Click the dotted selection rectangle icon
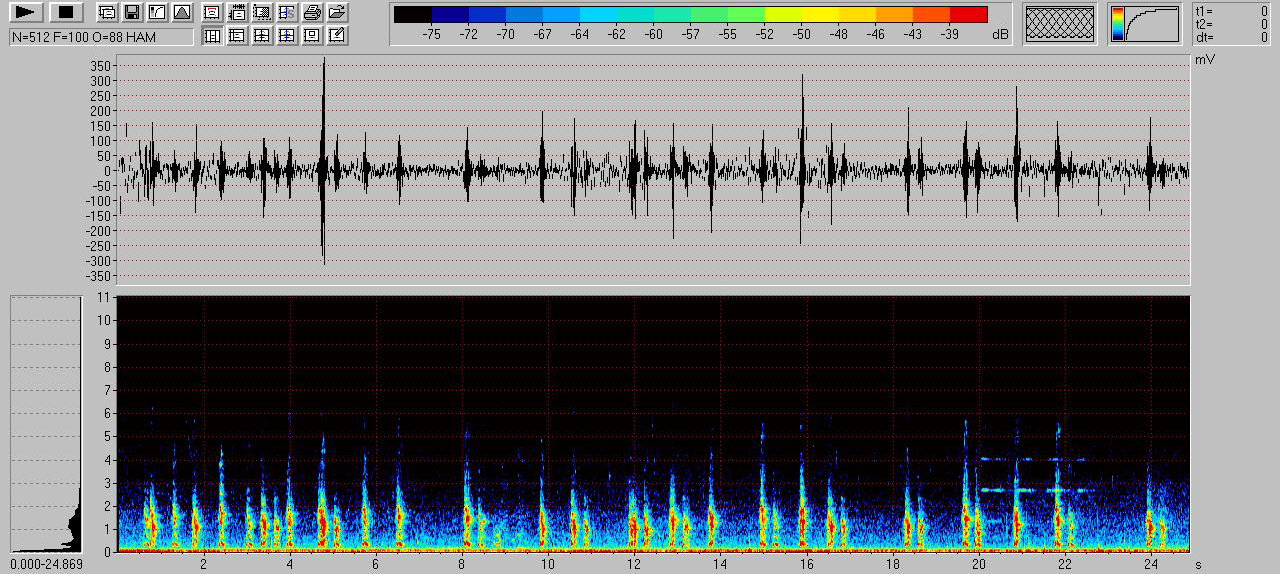Image resolution: width=1280 pixels, height=574 pixels. 262,13
